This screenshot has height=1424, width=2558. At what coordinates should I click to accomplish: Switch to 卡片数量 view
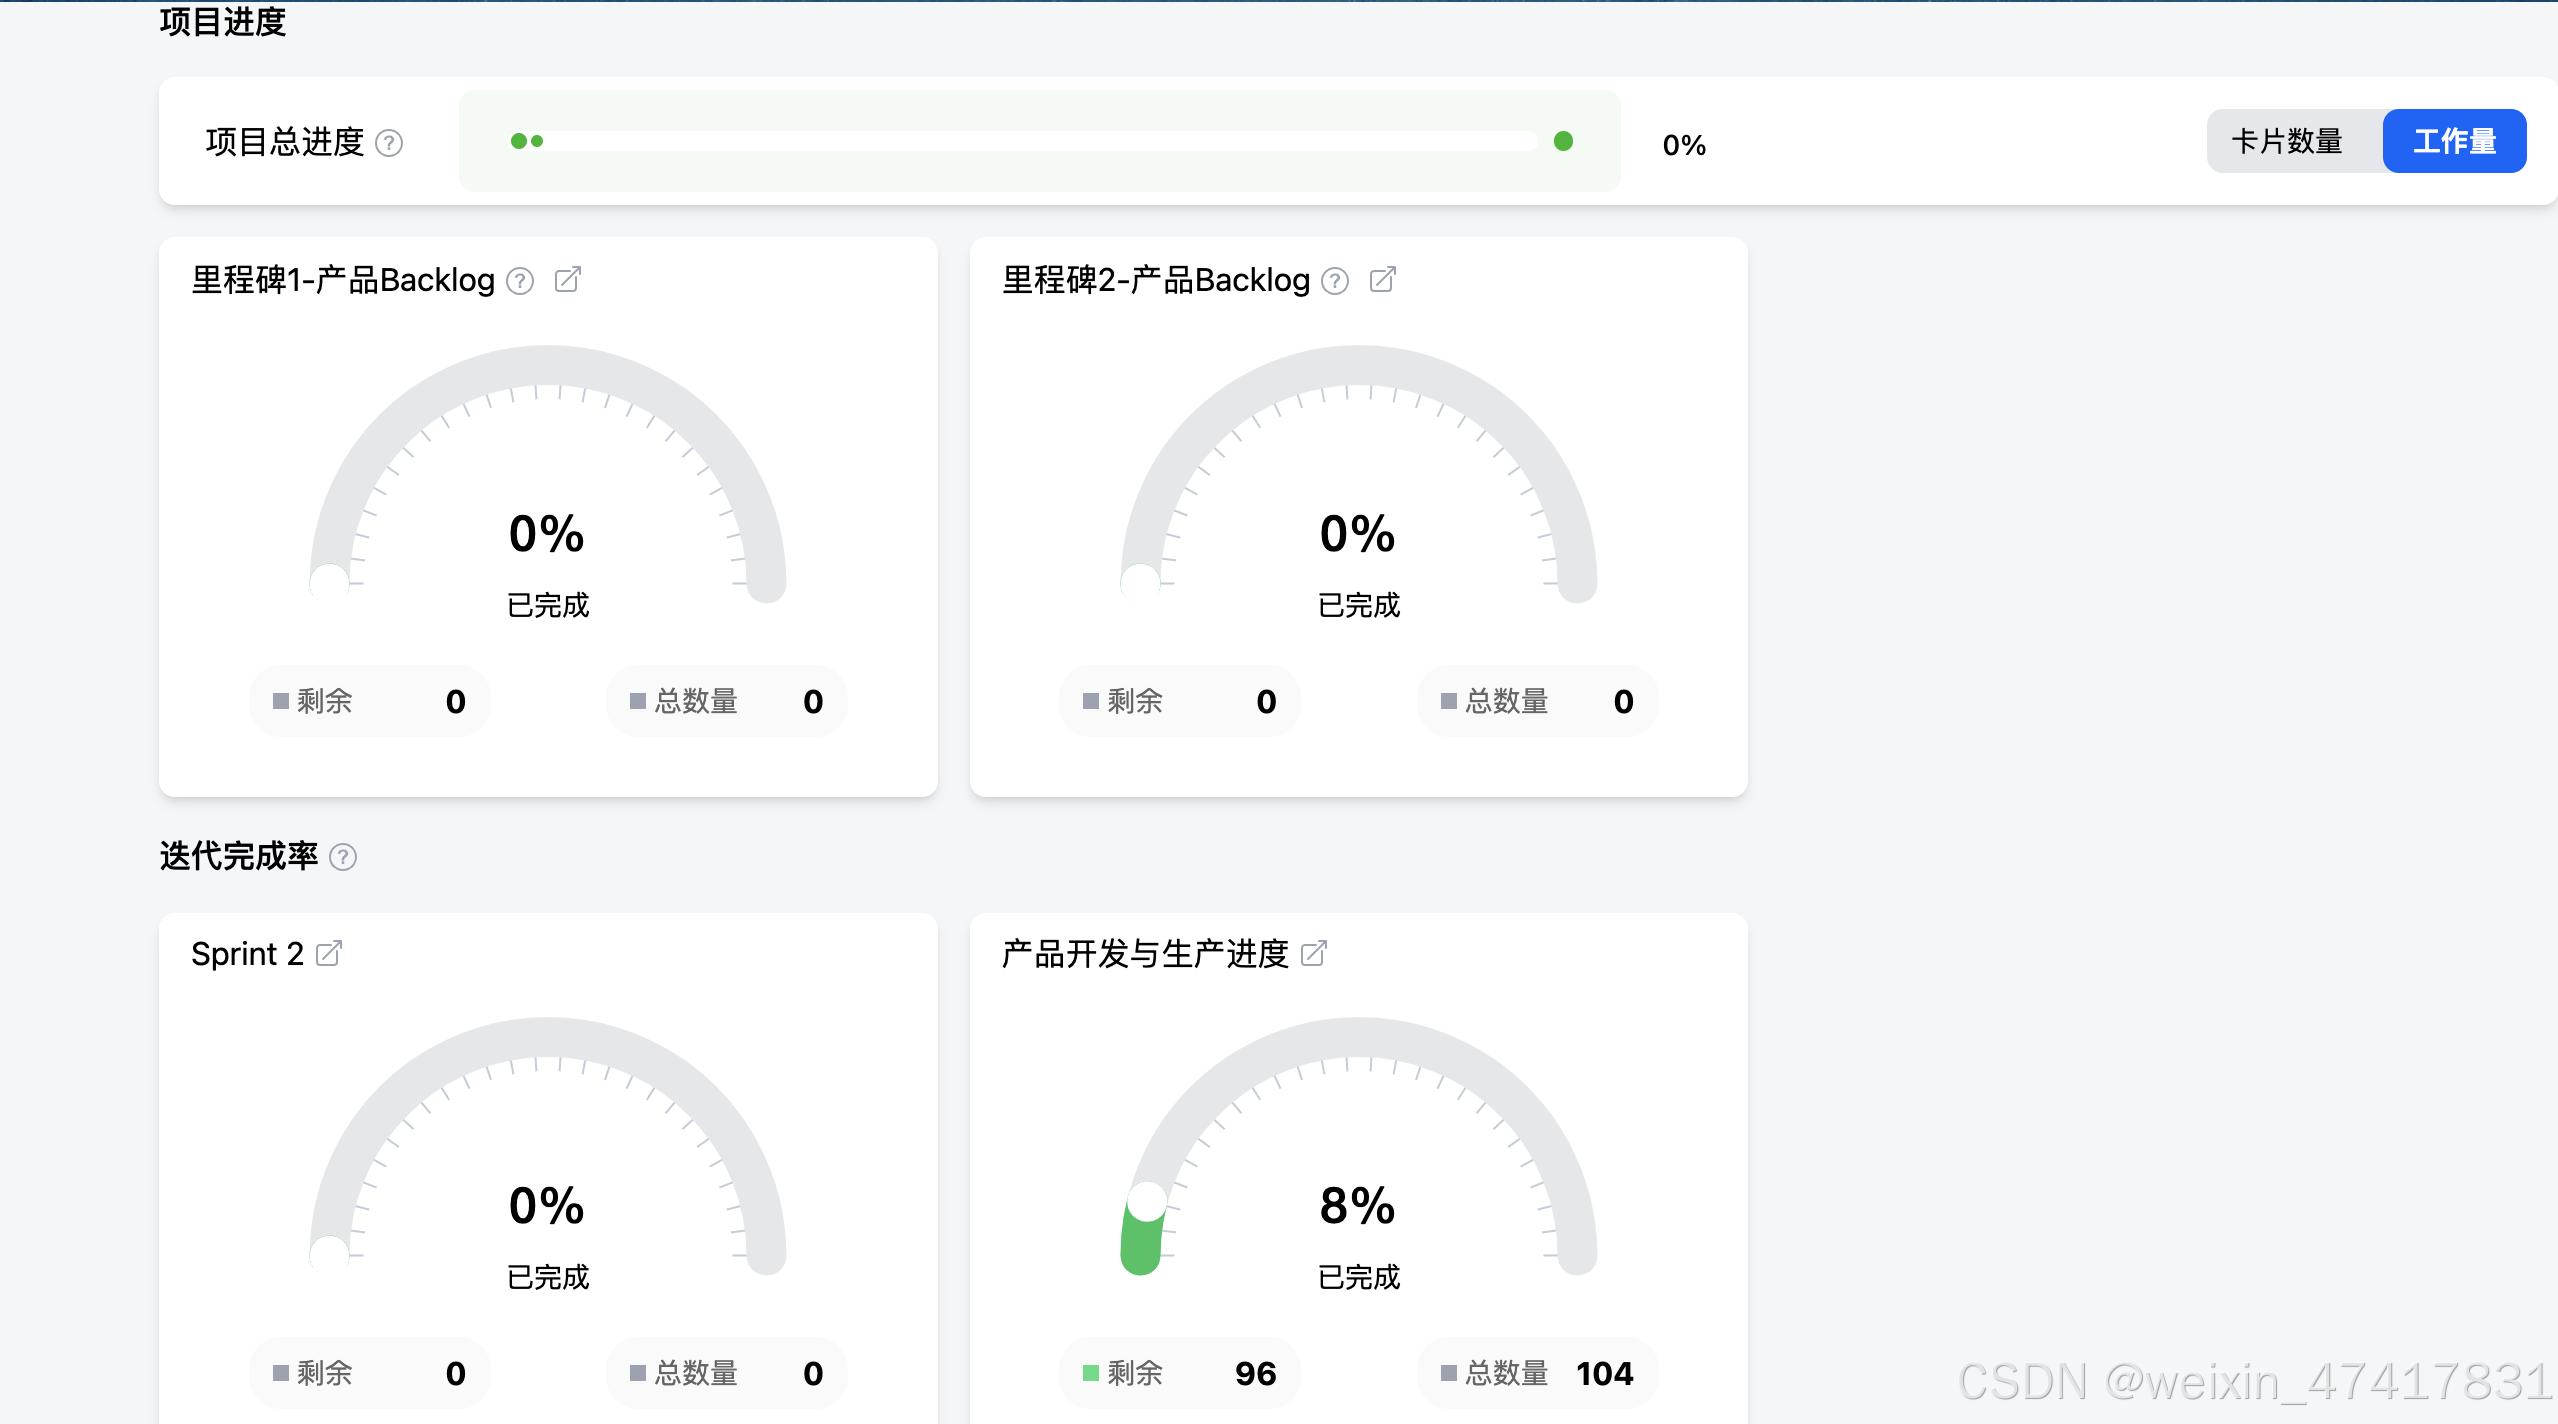tap(2287, 141)
